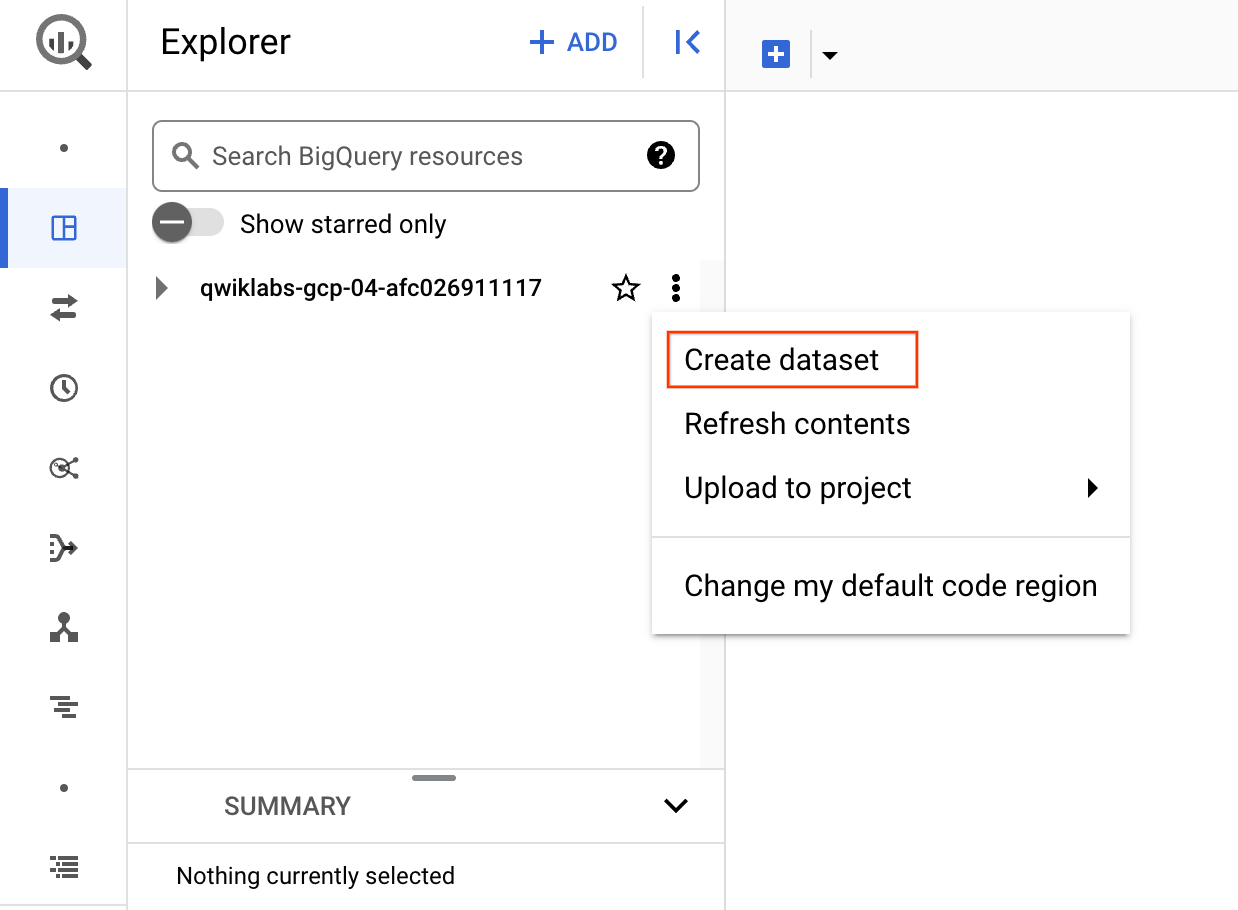1238x910 pixels.
Task: Click the three-dot menu on the project
Action: tap(676, 288)
